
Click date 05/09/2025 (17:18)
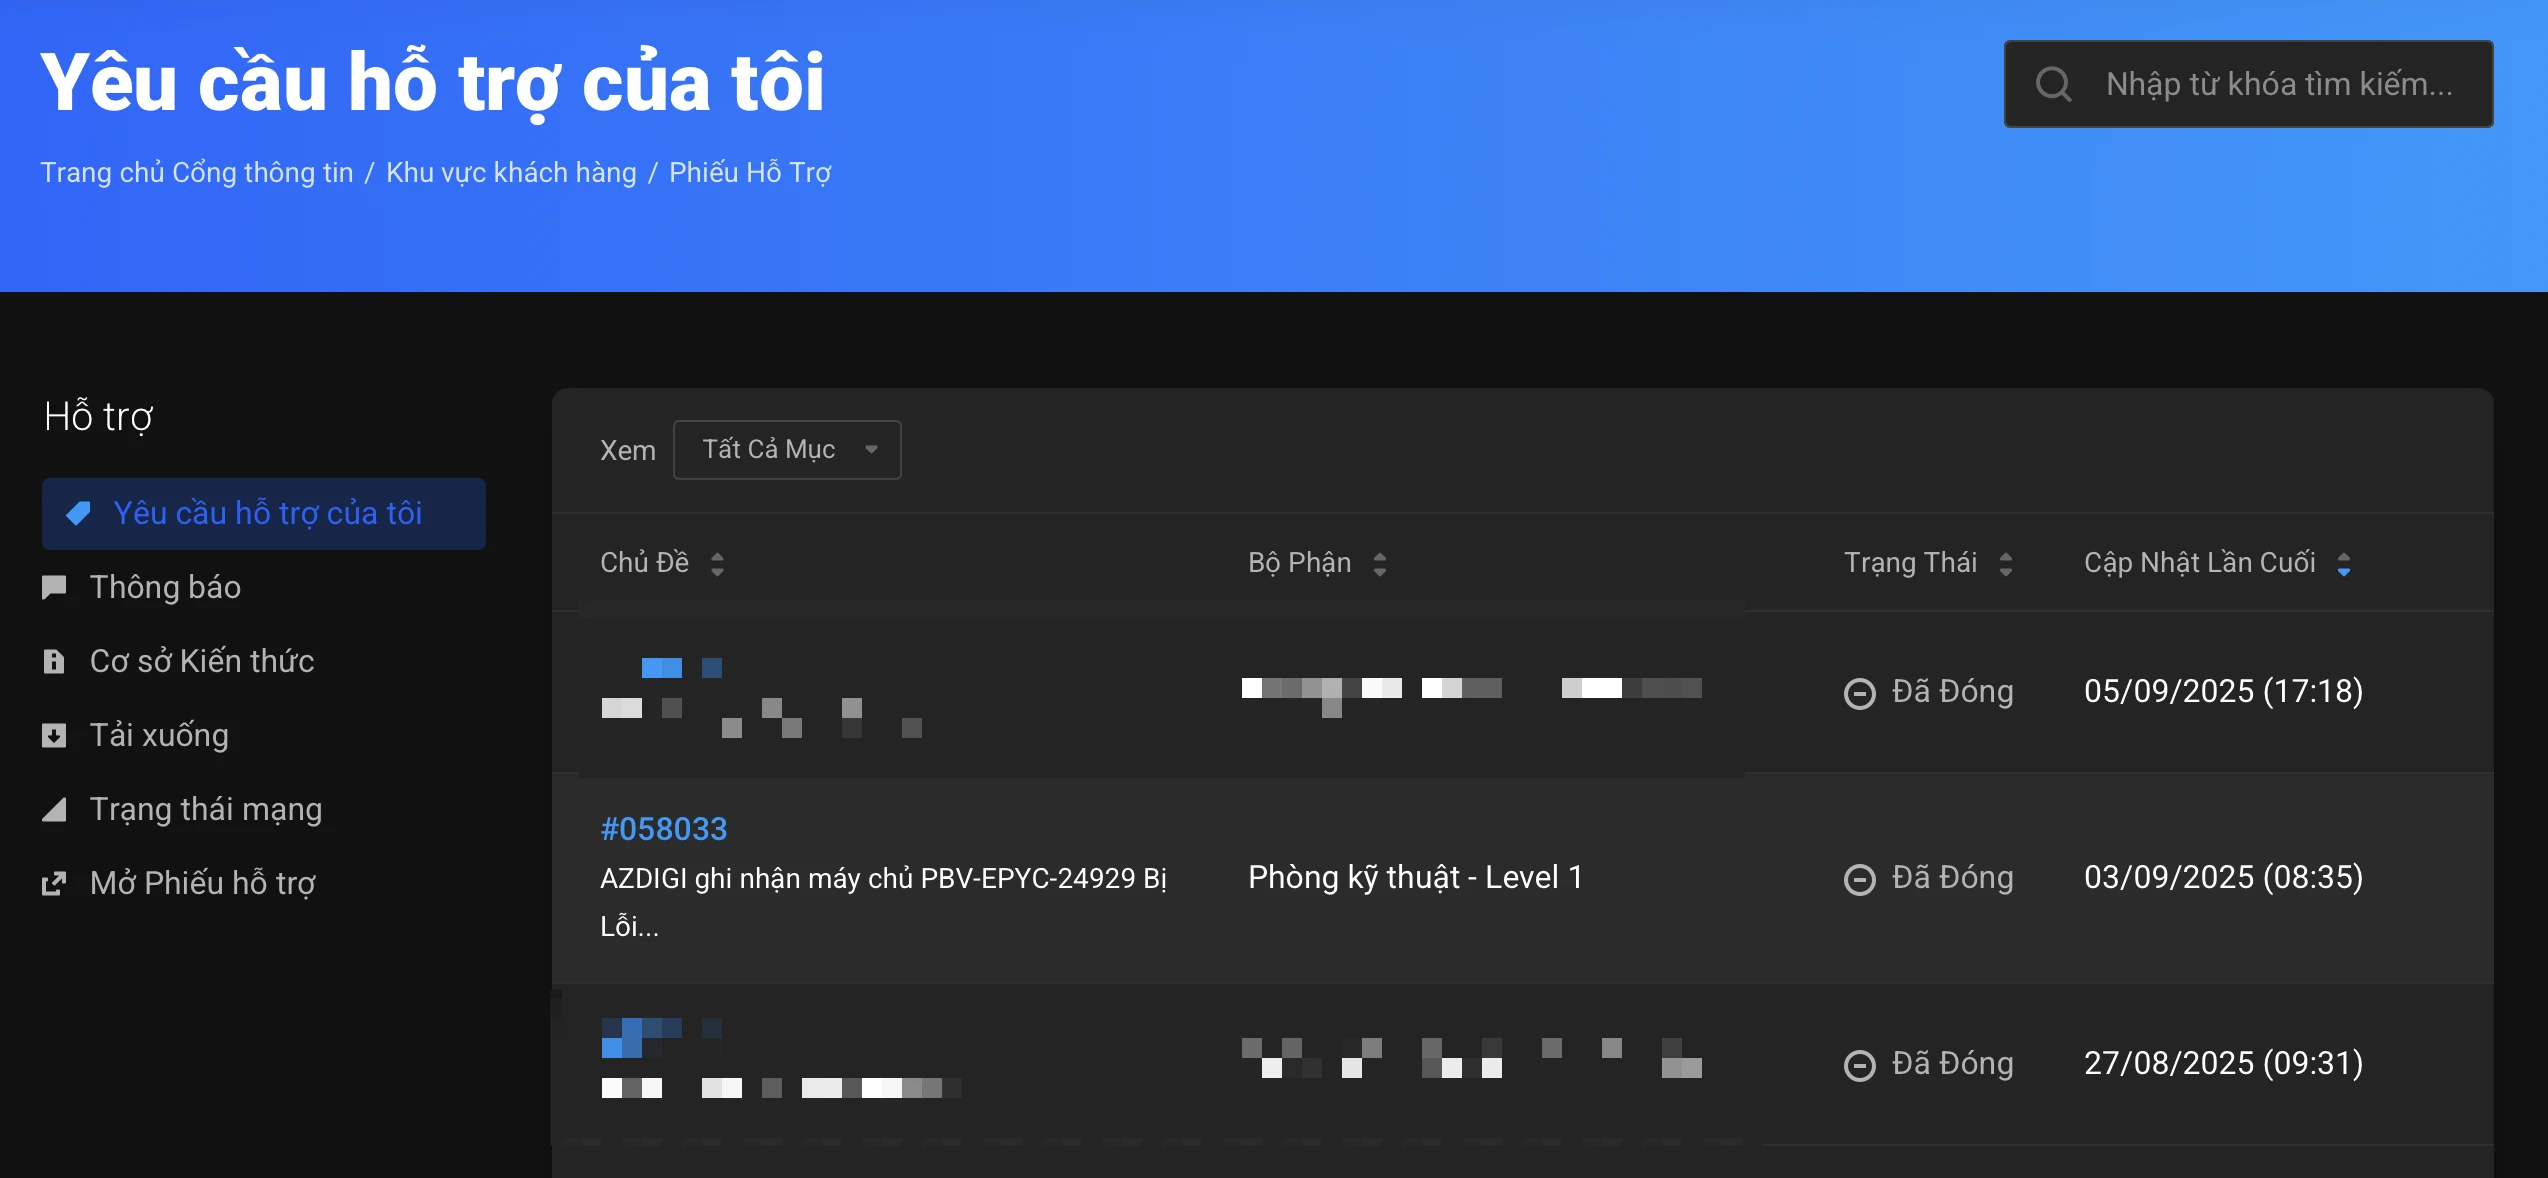point(2224,691)
